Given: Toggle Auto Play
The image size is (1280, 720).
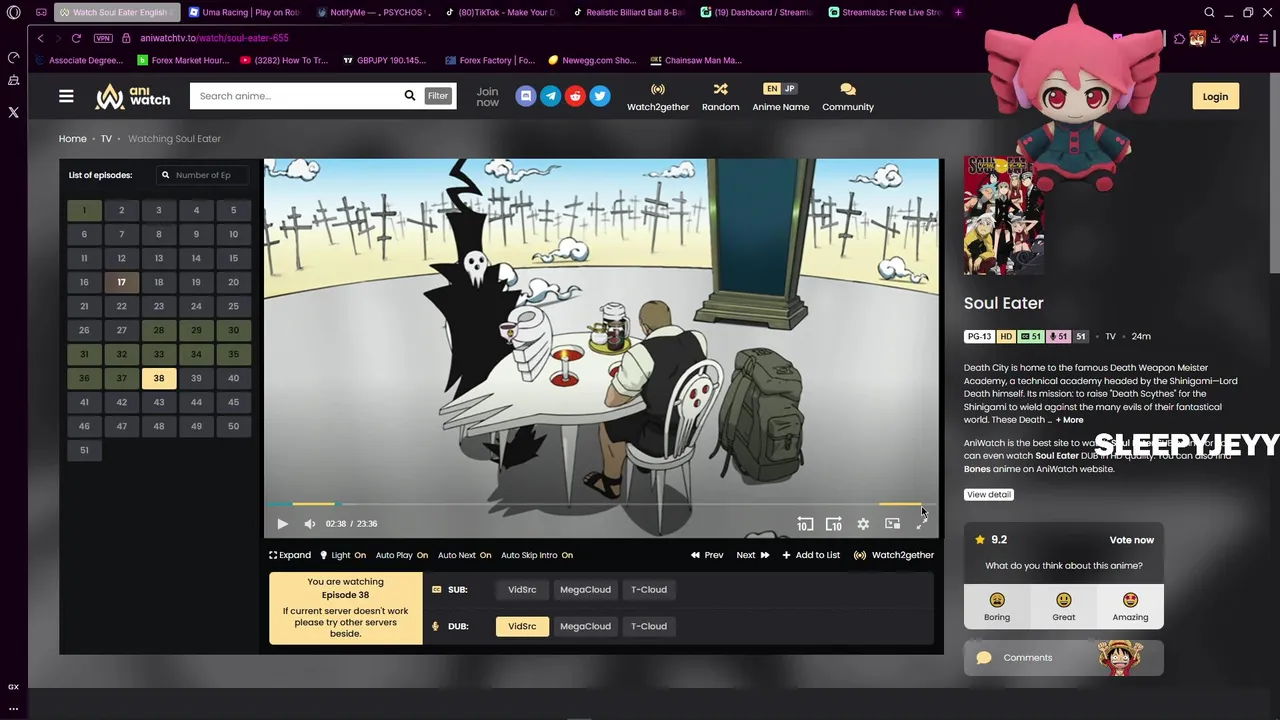Looking at the screenshot, I should [402, 555].
